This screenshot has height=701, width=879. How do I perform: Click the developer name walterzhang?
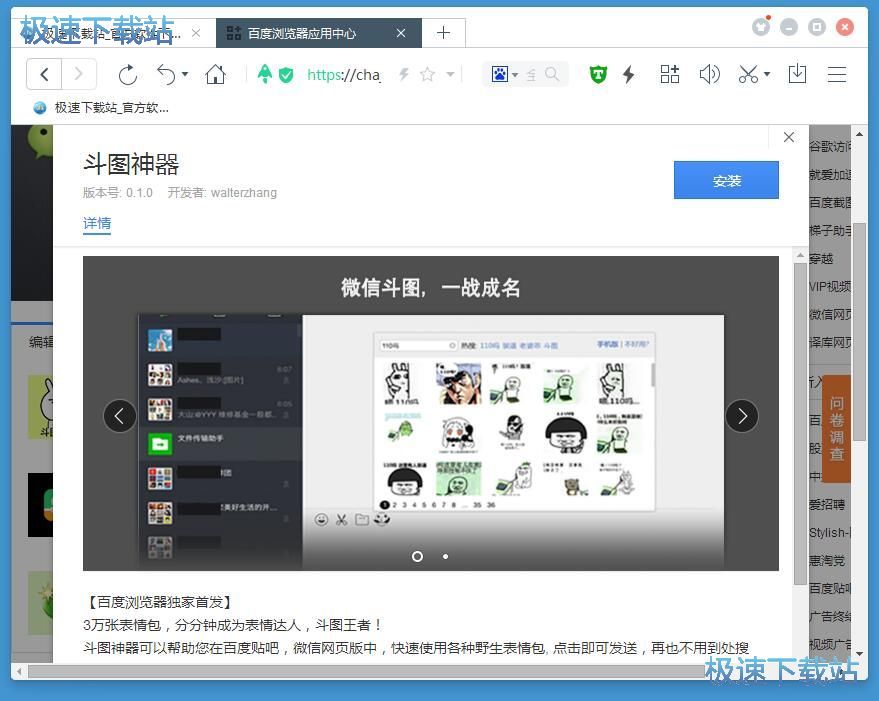(x=243, y=193)
